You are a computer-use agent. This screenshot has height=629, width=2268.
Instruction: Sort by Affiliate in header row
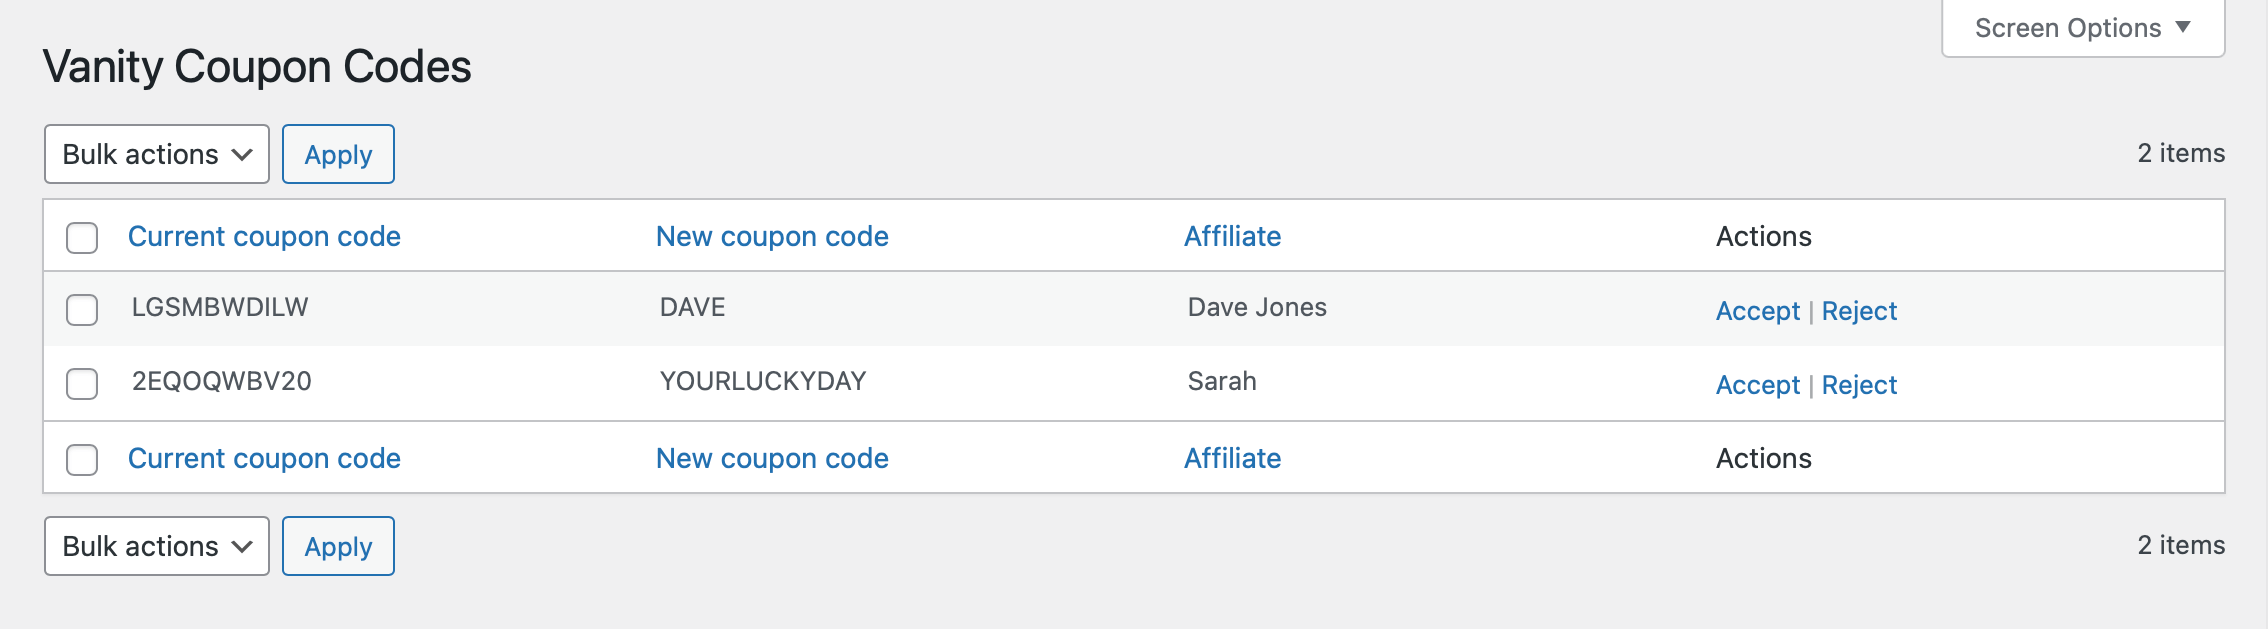click(1232, 236)
